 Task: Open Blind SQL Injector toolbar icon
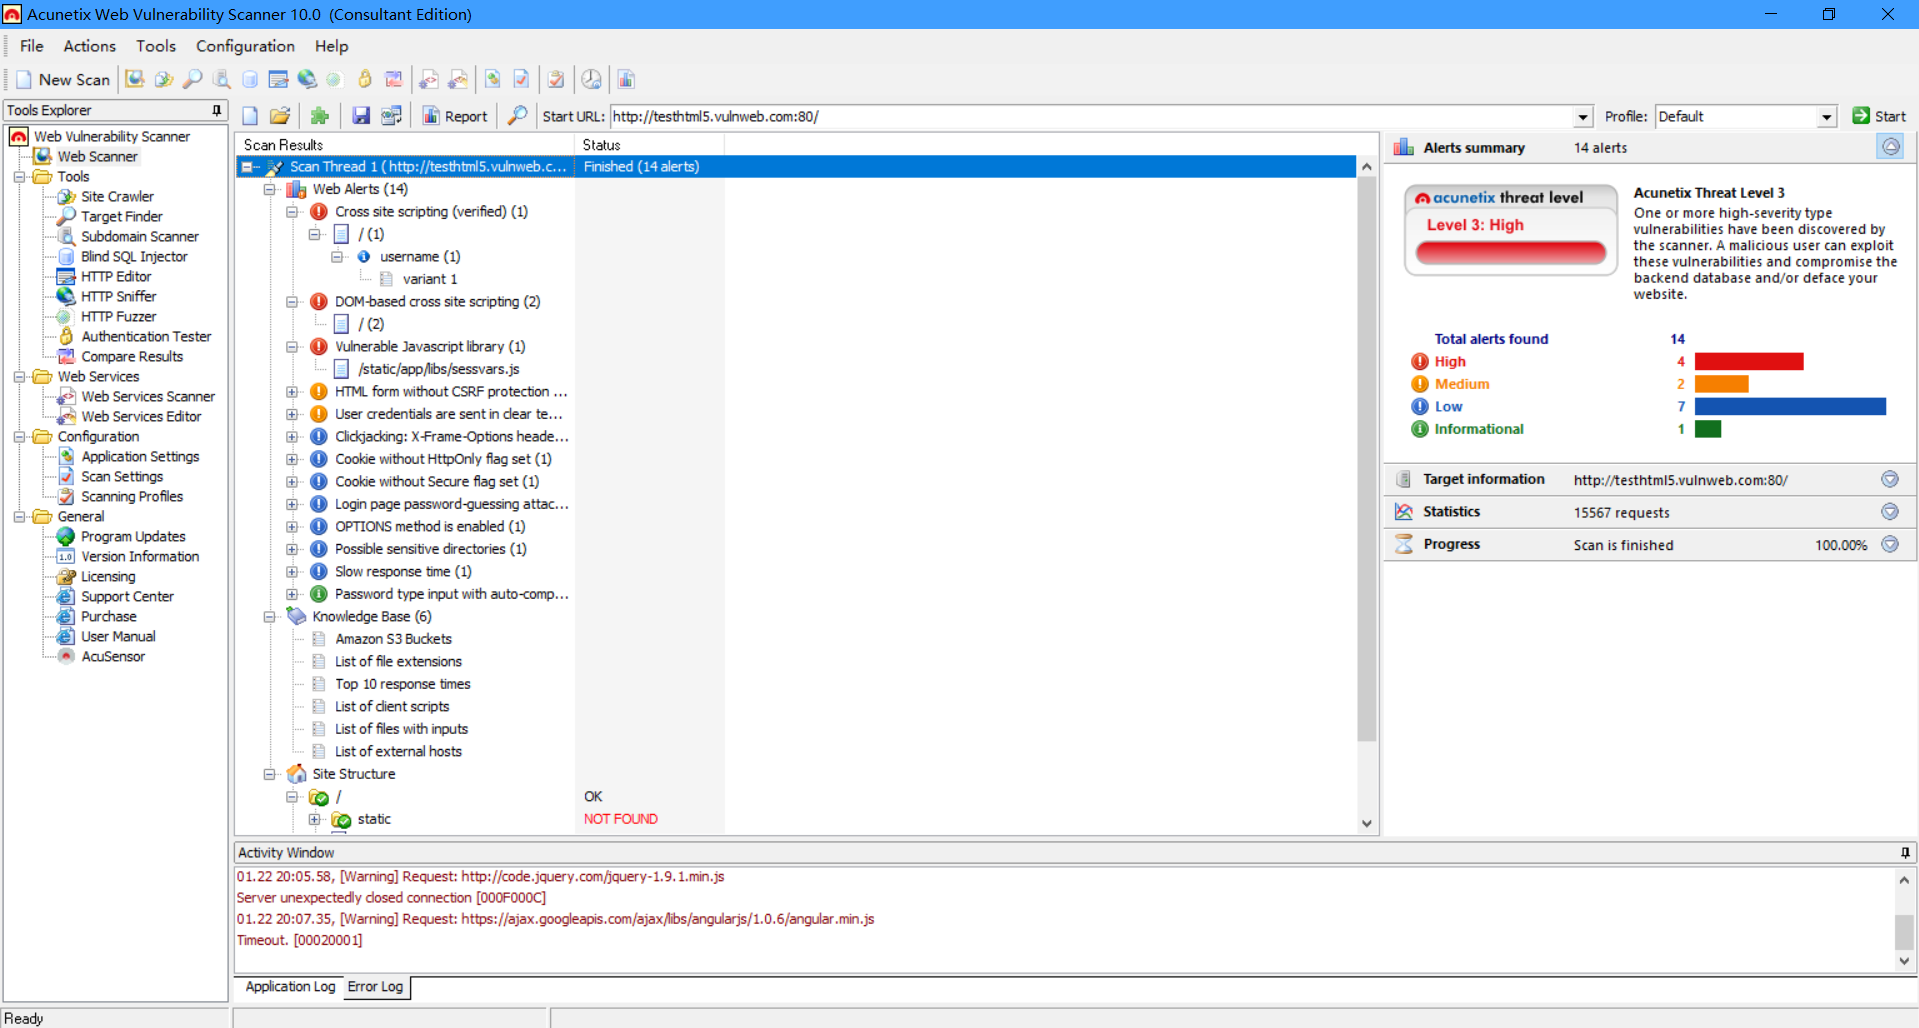[x=250, y=80]
